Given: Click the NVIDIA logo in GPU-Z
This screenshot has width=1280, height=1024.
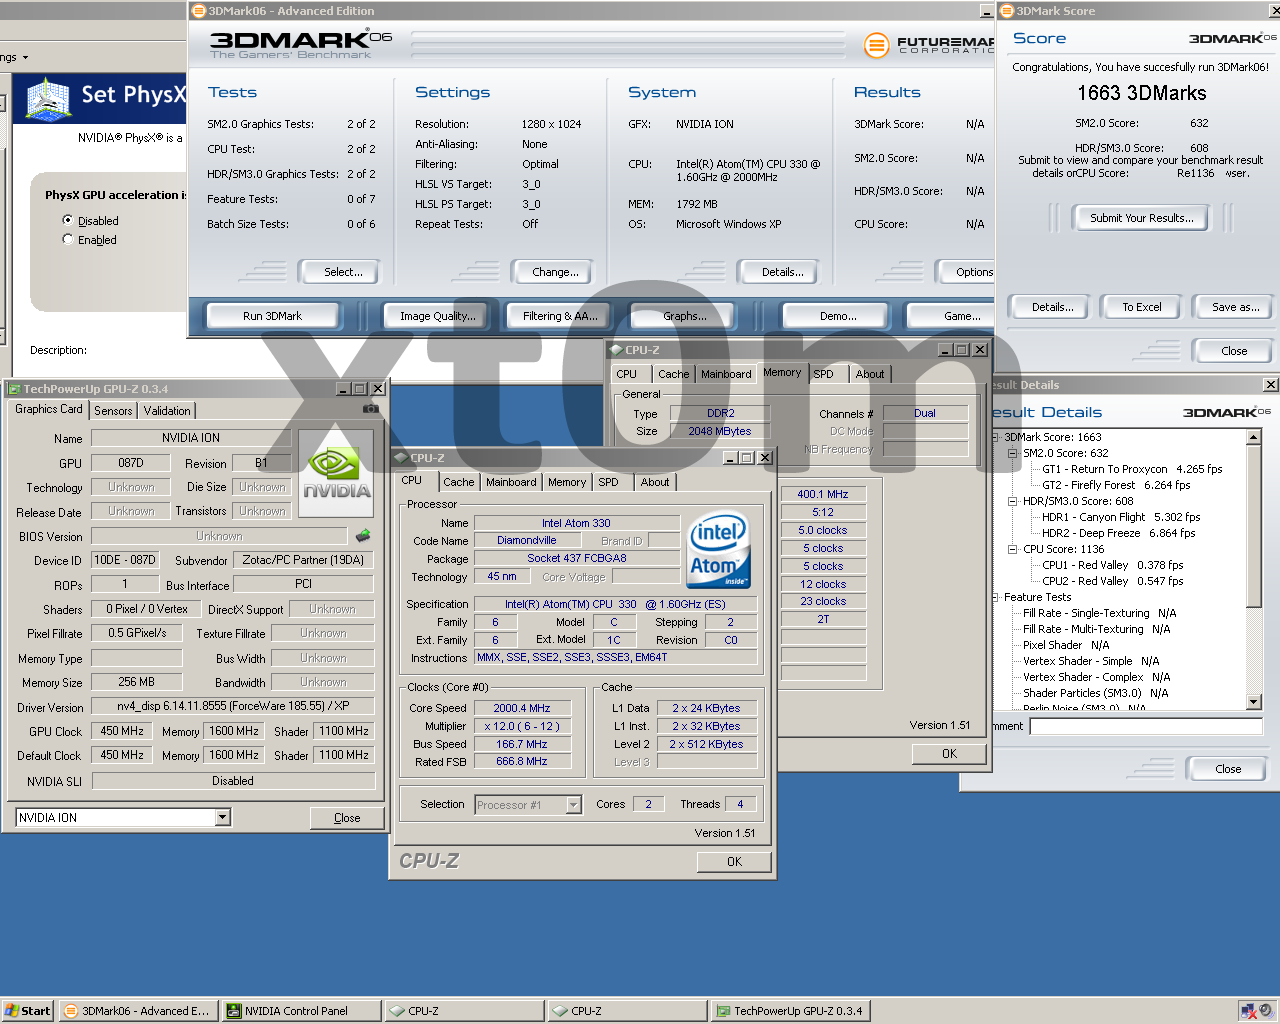Looking at the screenshot, I should click(x=336, y=474).
